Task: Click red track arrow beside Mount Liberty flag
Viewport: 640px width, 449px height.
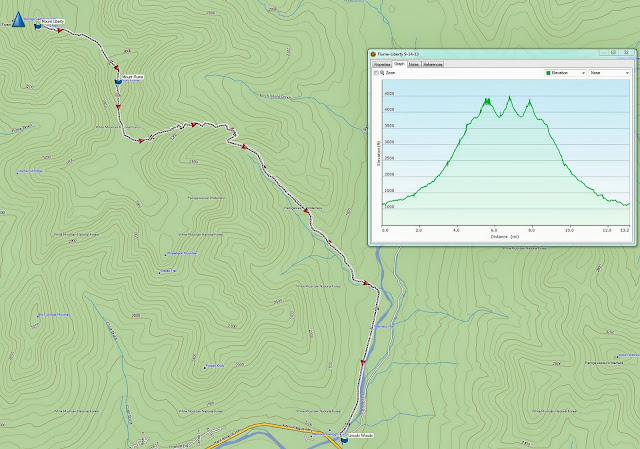Action: coord(60,31)
